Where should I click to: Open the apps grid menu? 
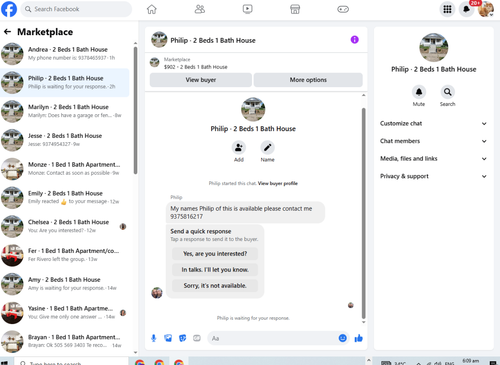[447, 9]
